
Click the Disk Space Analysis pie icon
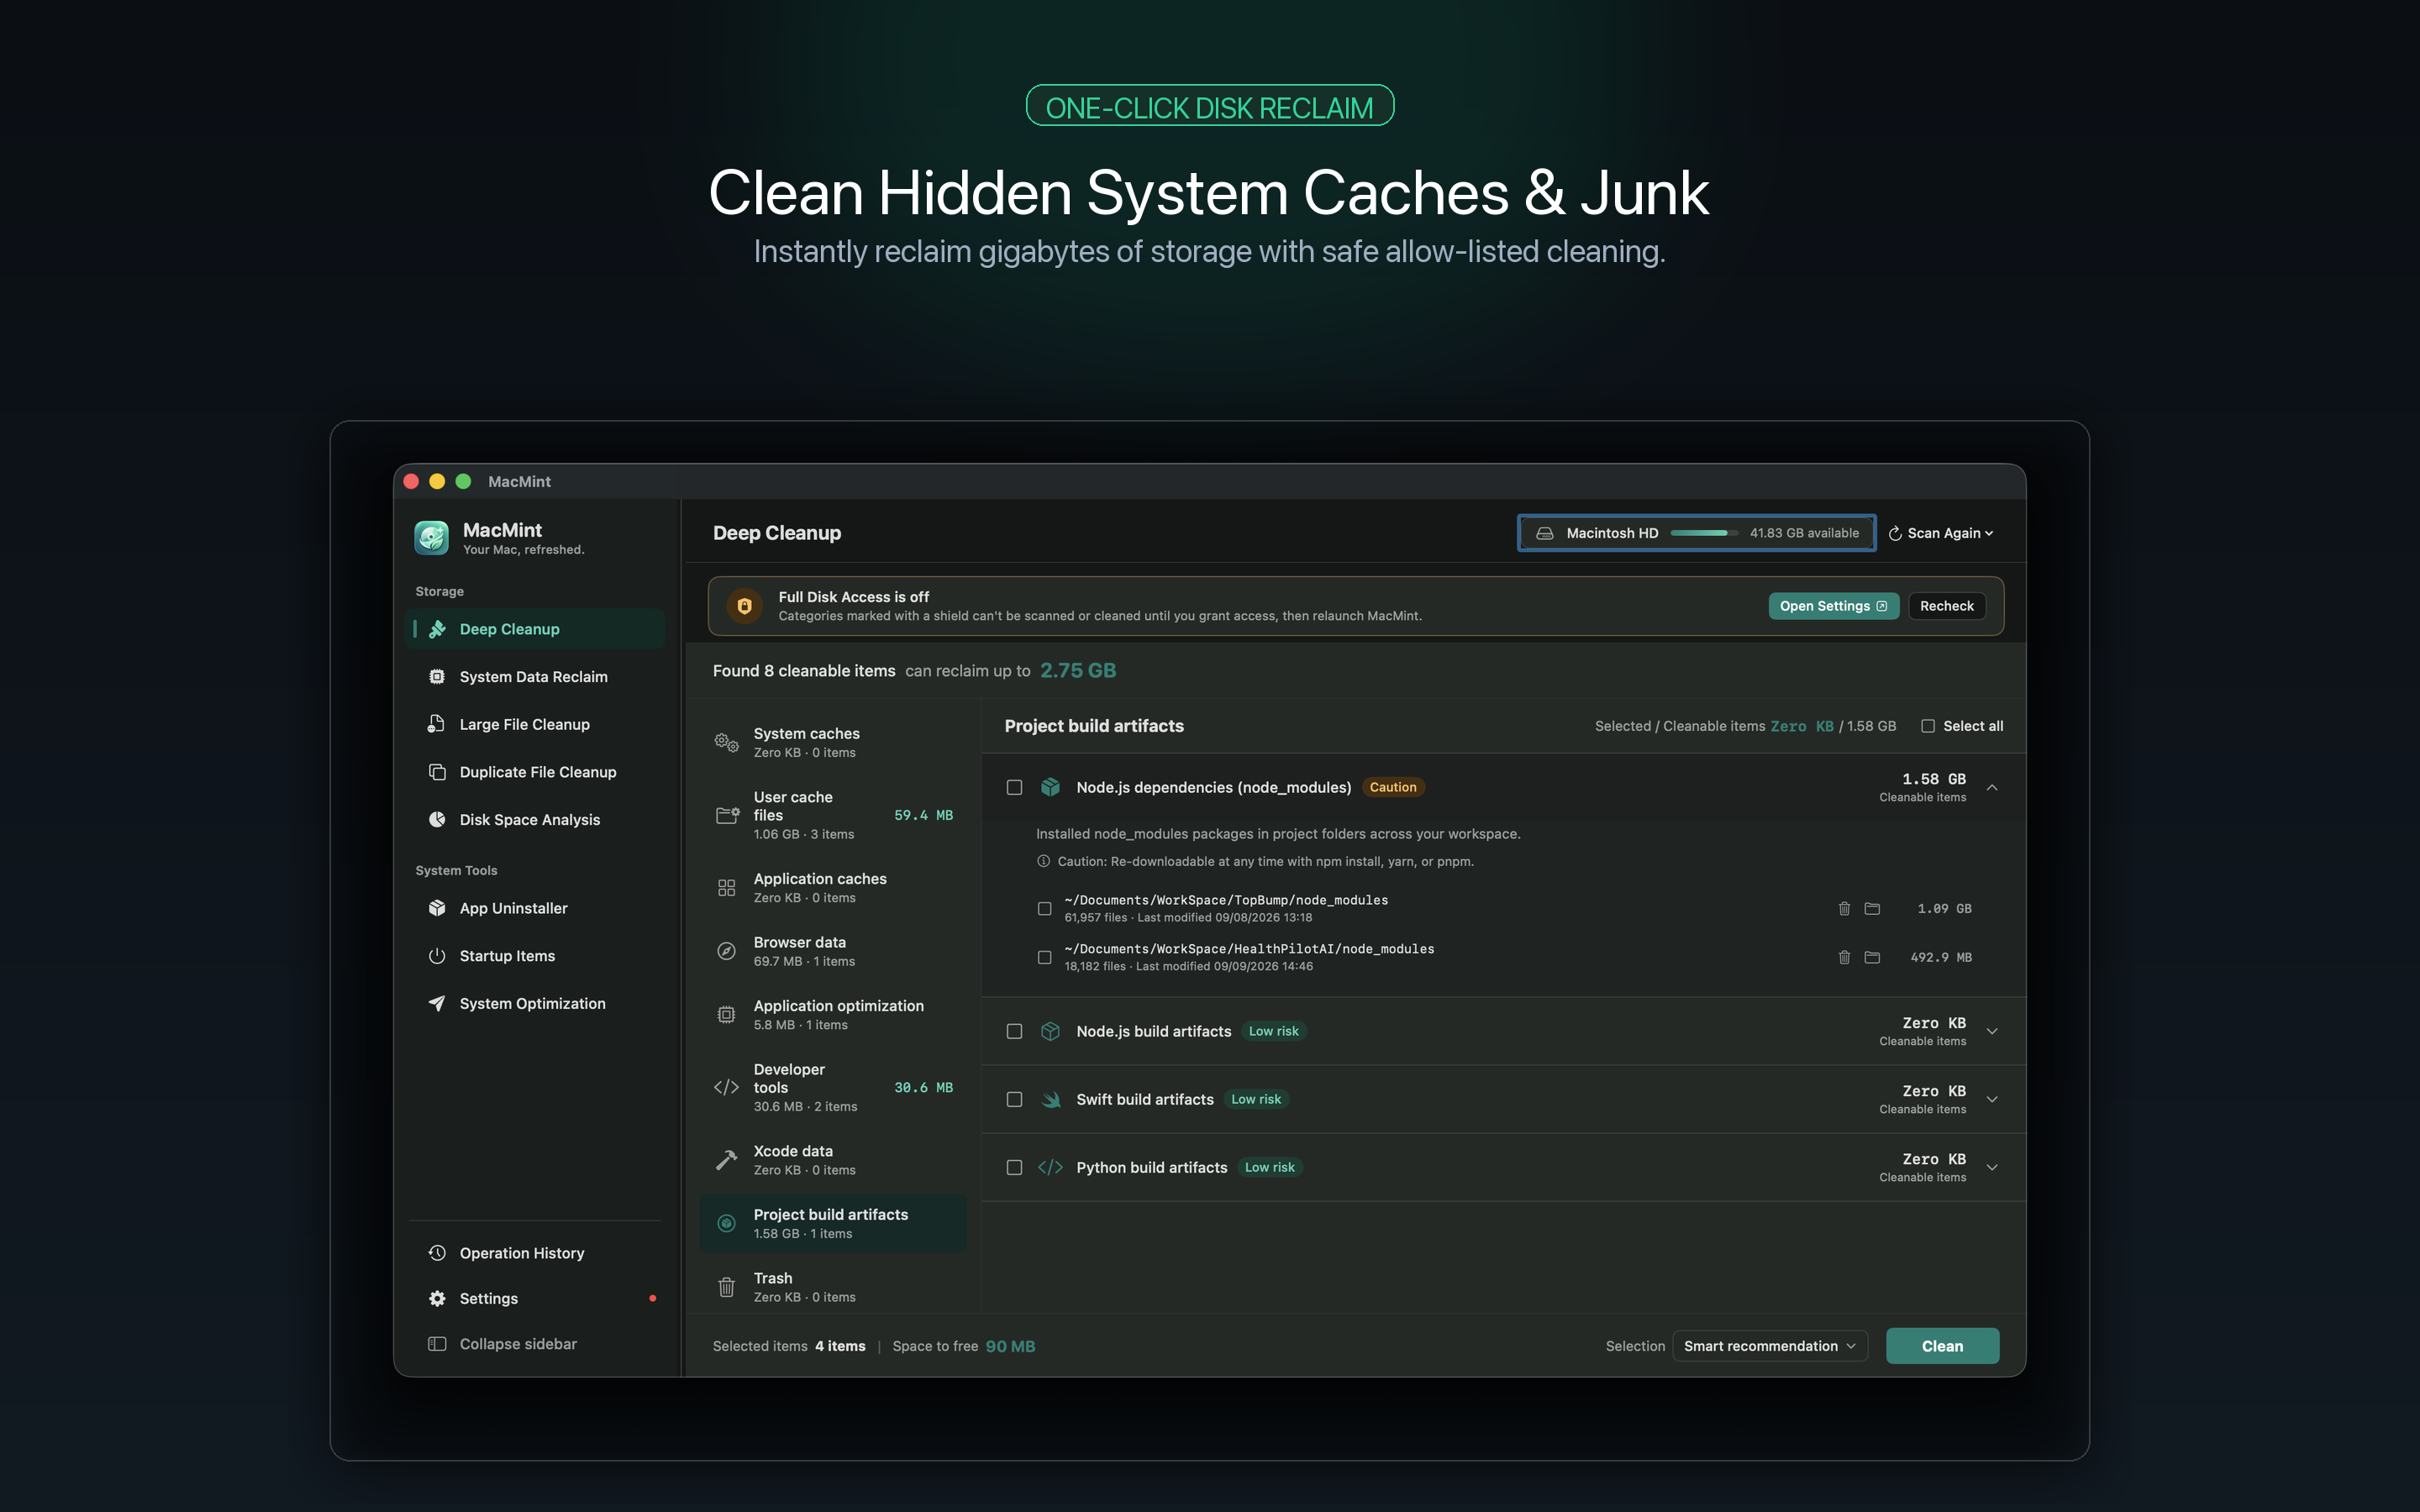click(437, 820)
